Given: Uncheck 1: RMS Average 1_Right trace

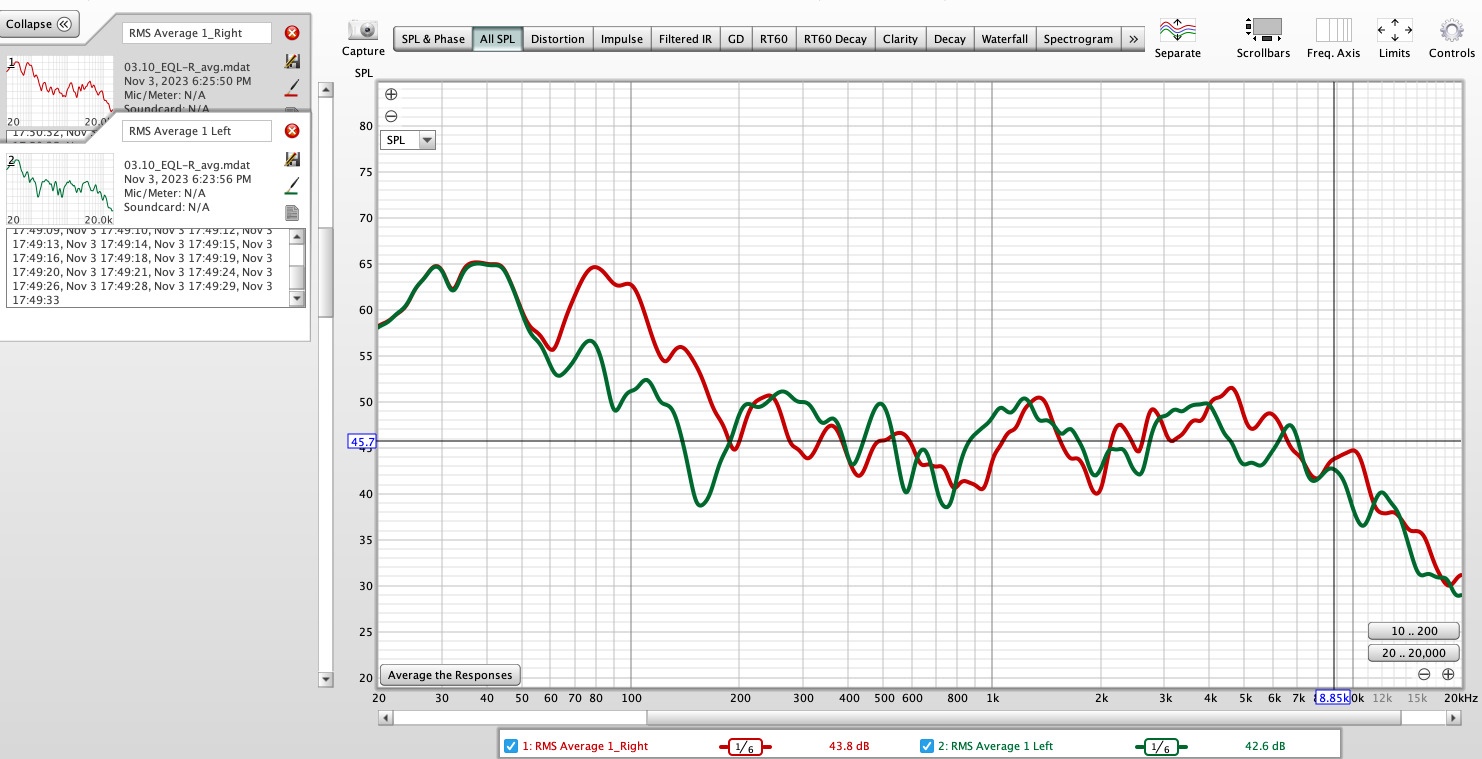Looking at the screenshot, I should point(511,746).
